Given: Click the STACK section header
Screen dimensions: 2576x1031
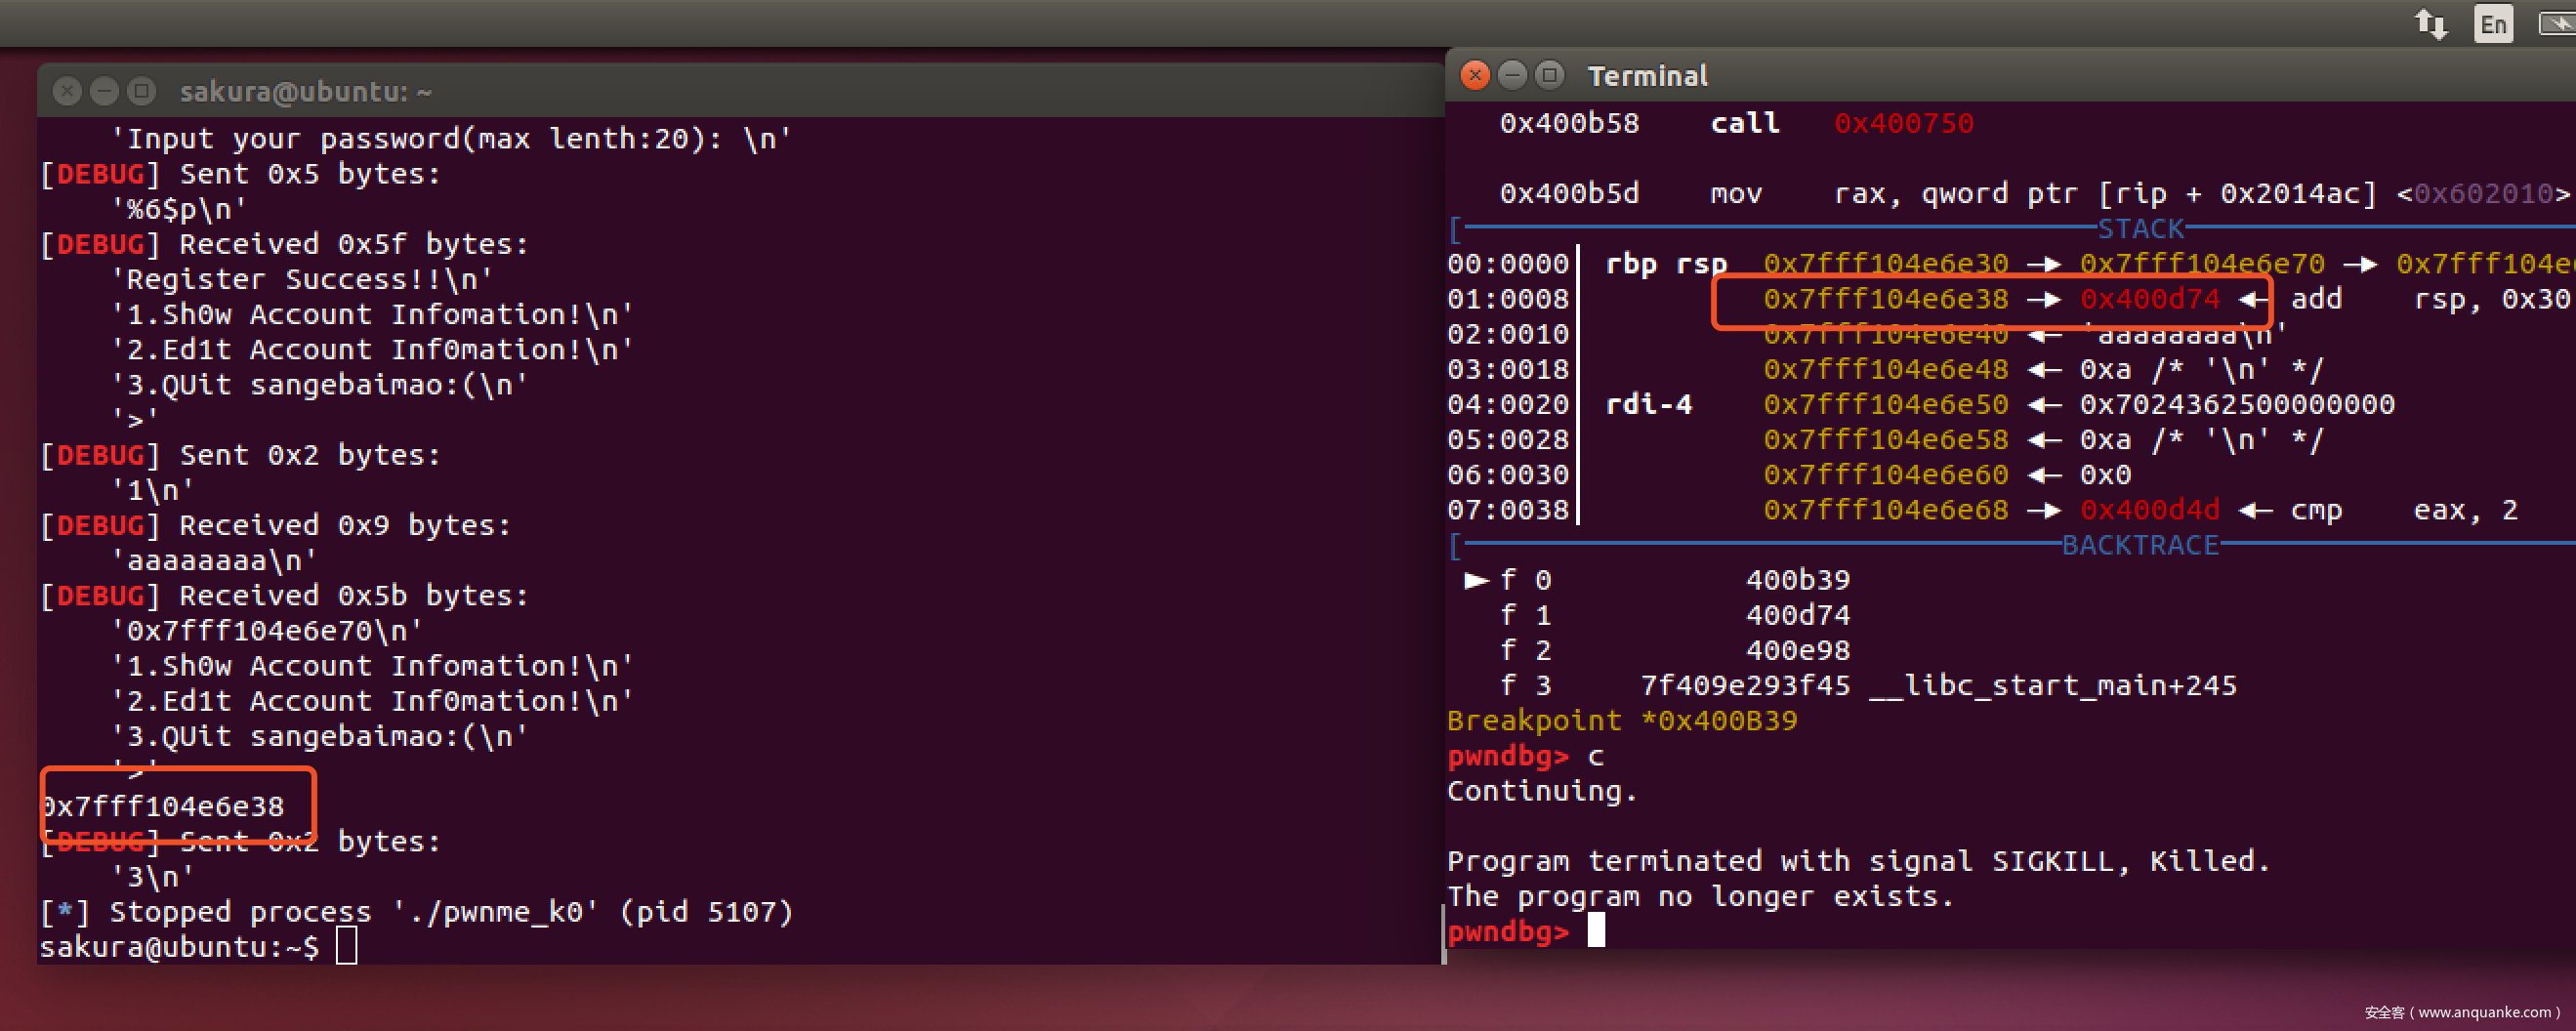Looking at the screenshot, I should [2140, 229].
